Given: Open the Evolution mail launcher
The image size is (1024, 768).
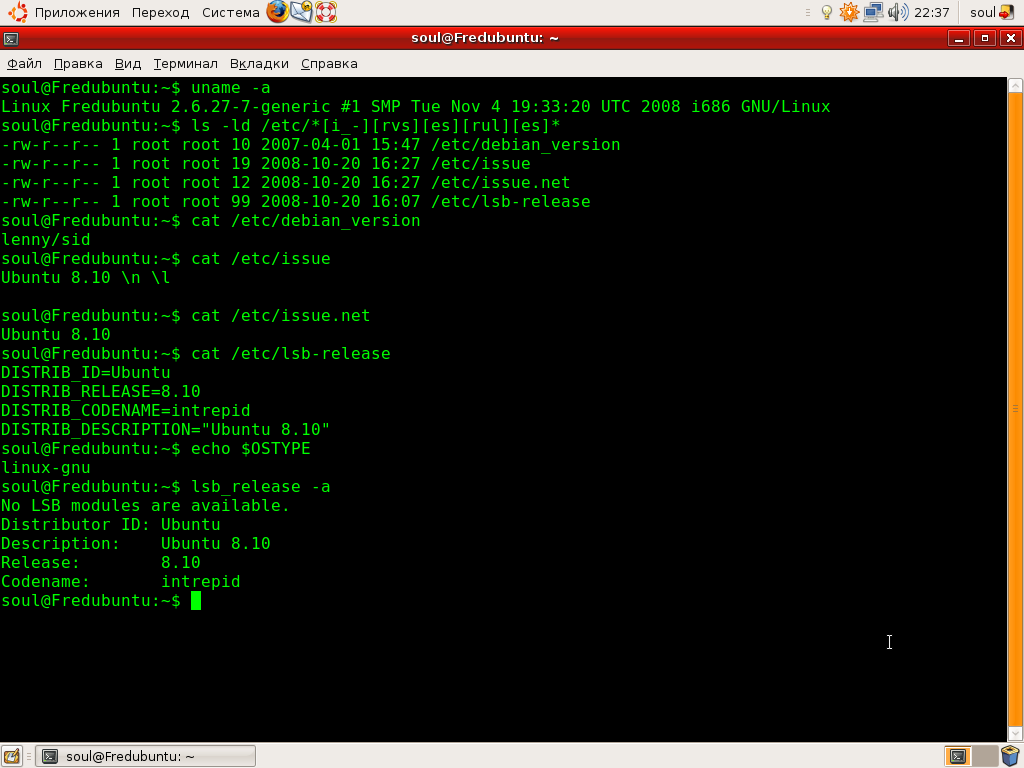Looking at the screenshot, I should tap(301, 12).
